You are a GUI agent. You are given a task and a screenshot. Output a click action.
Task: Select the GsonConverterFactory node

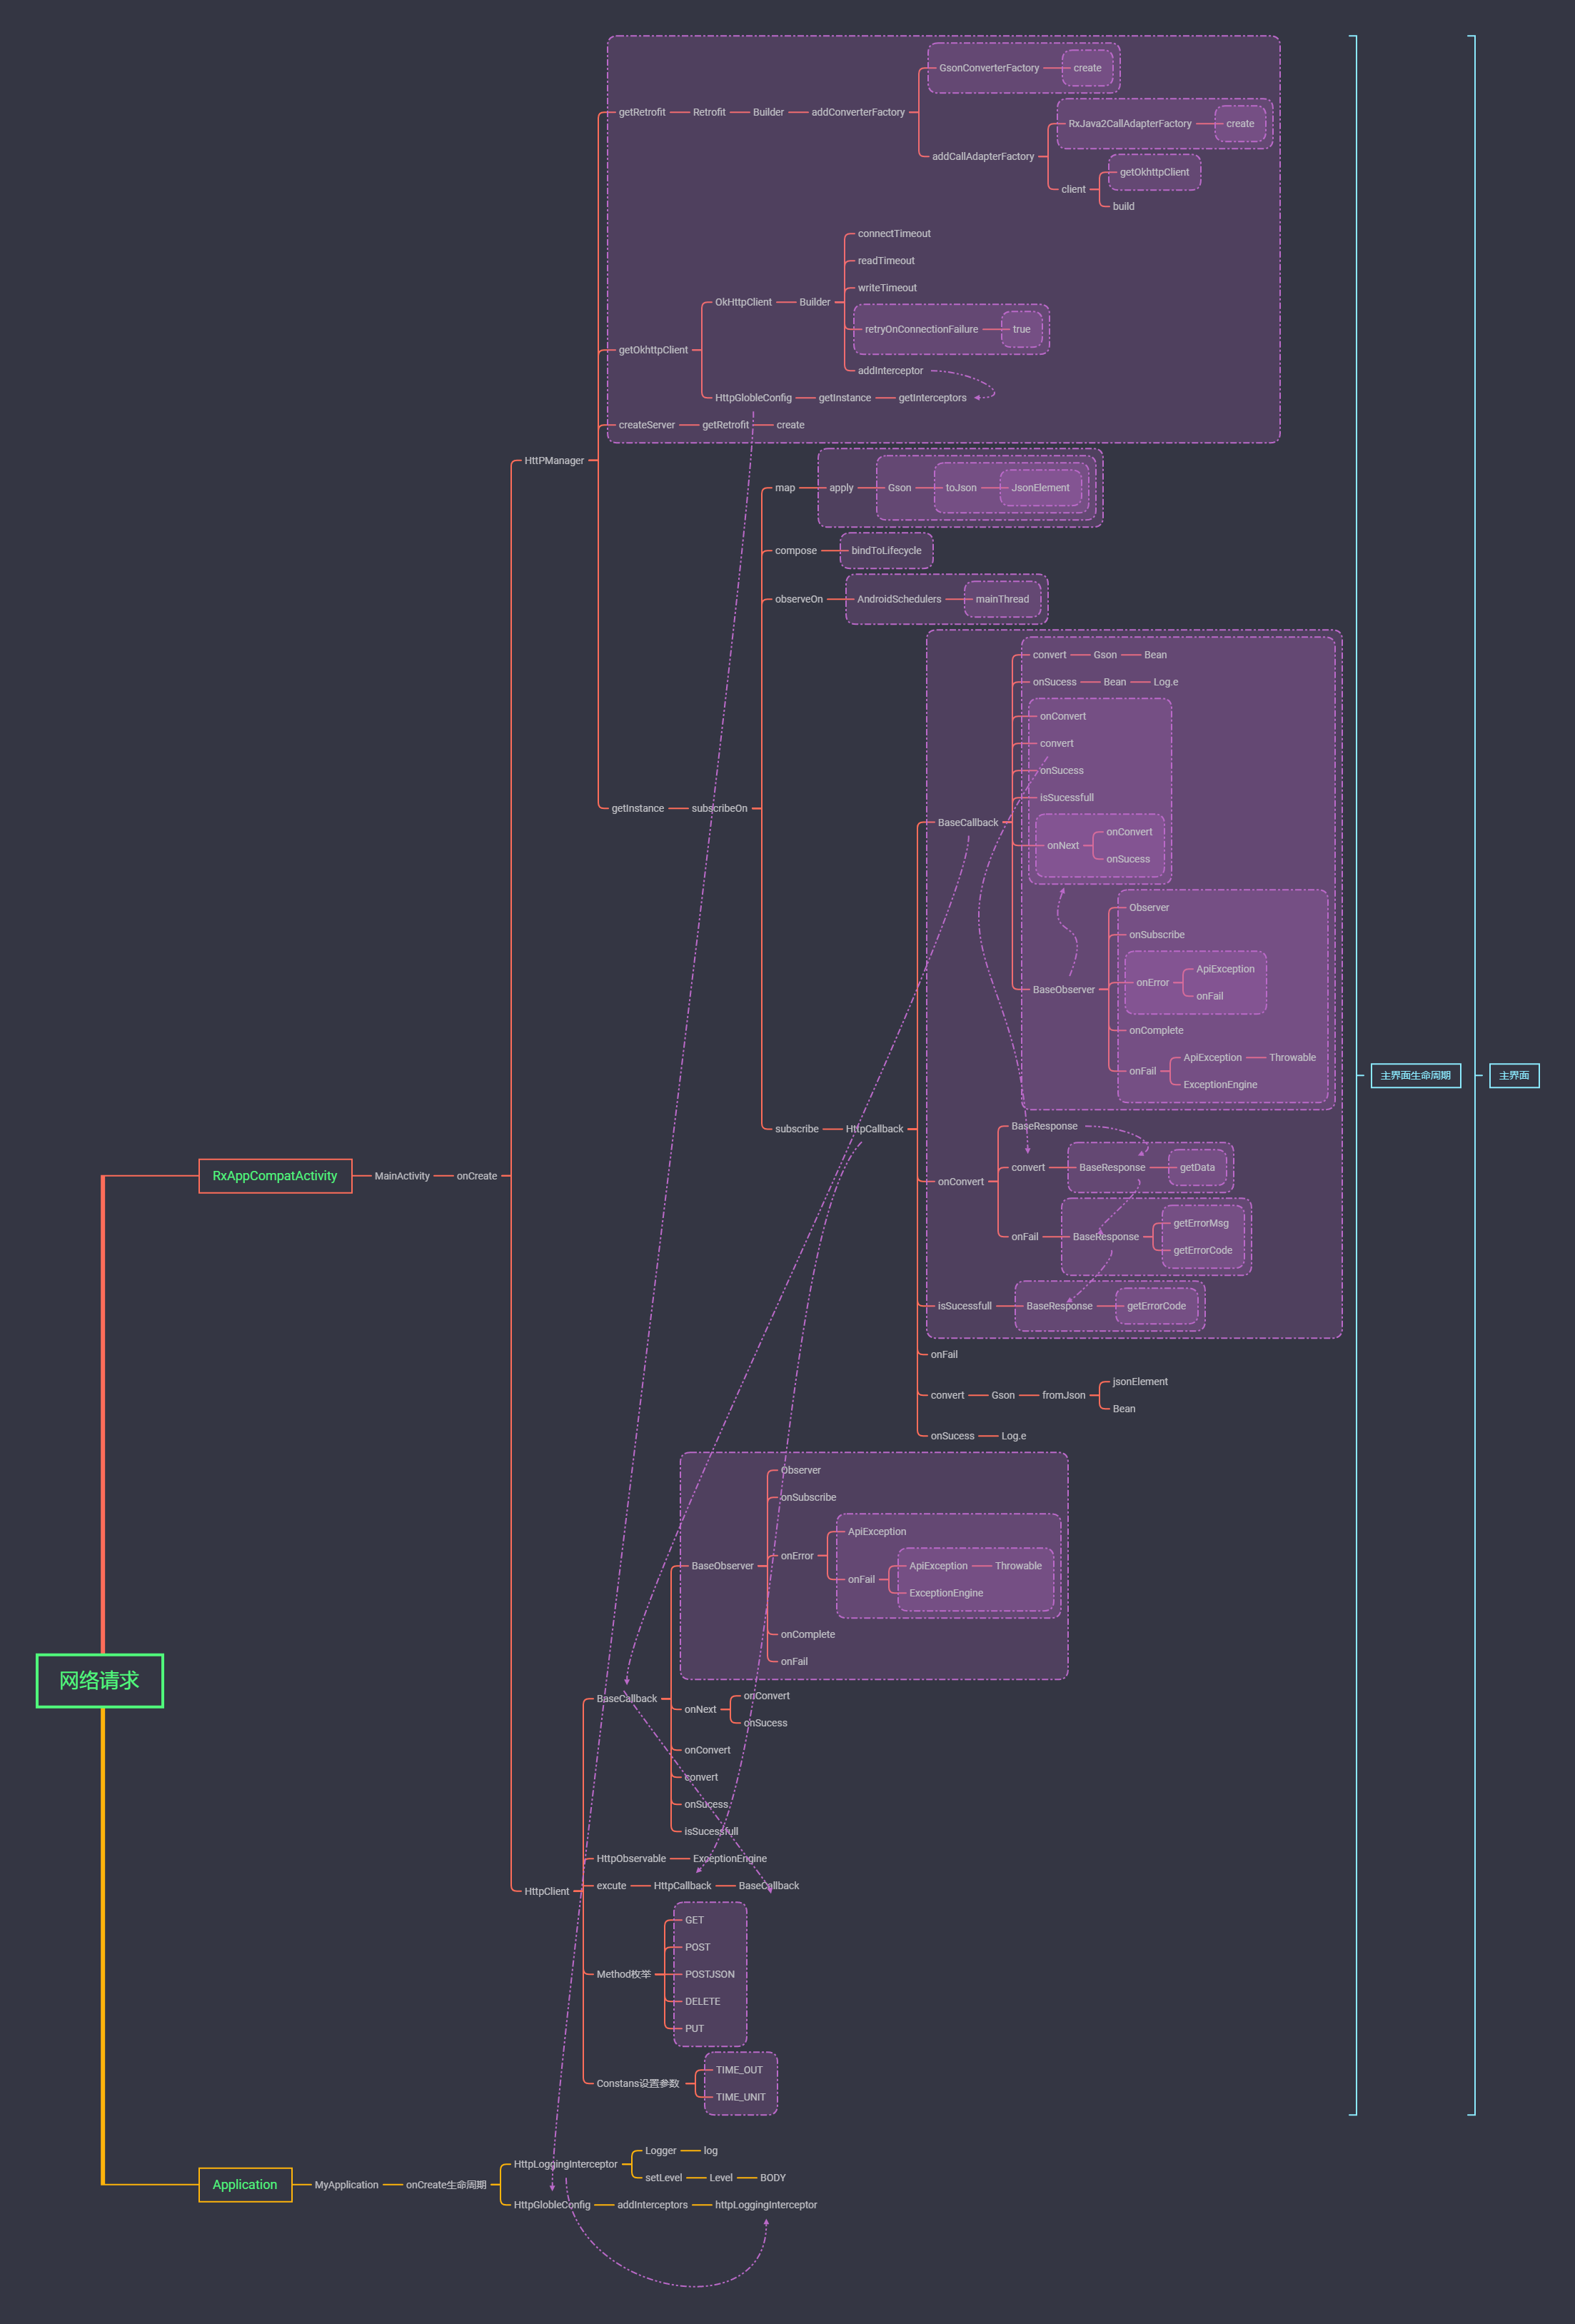988,68
